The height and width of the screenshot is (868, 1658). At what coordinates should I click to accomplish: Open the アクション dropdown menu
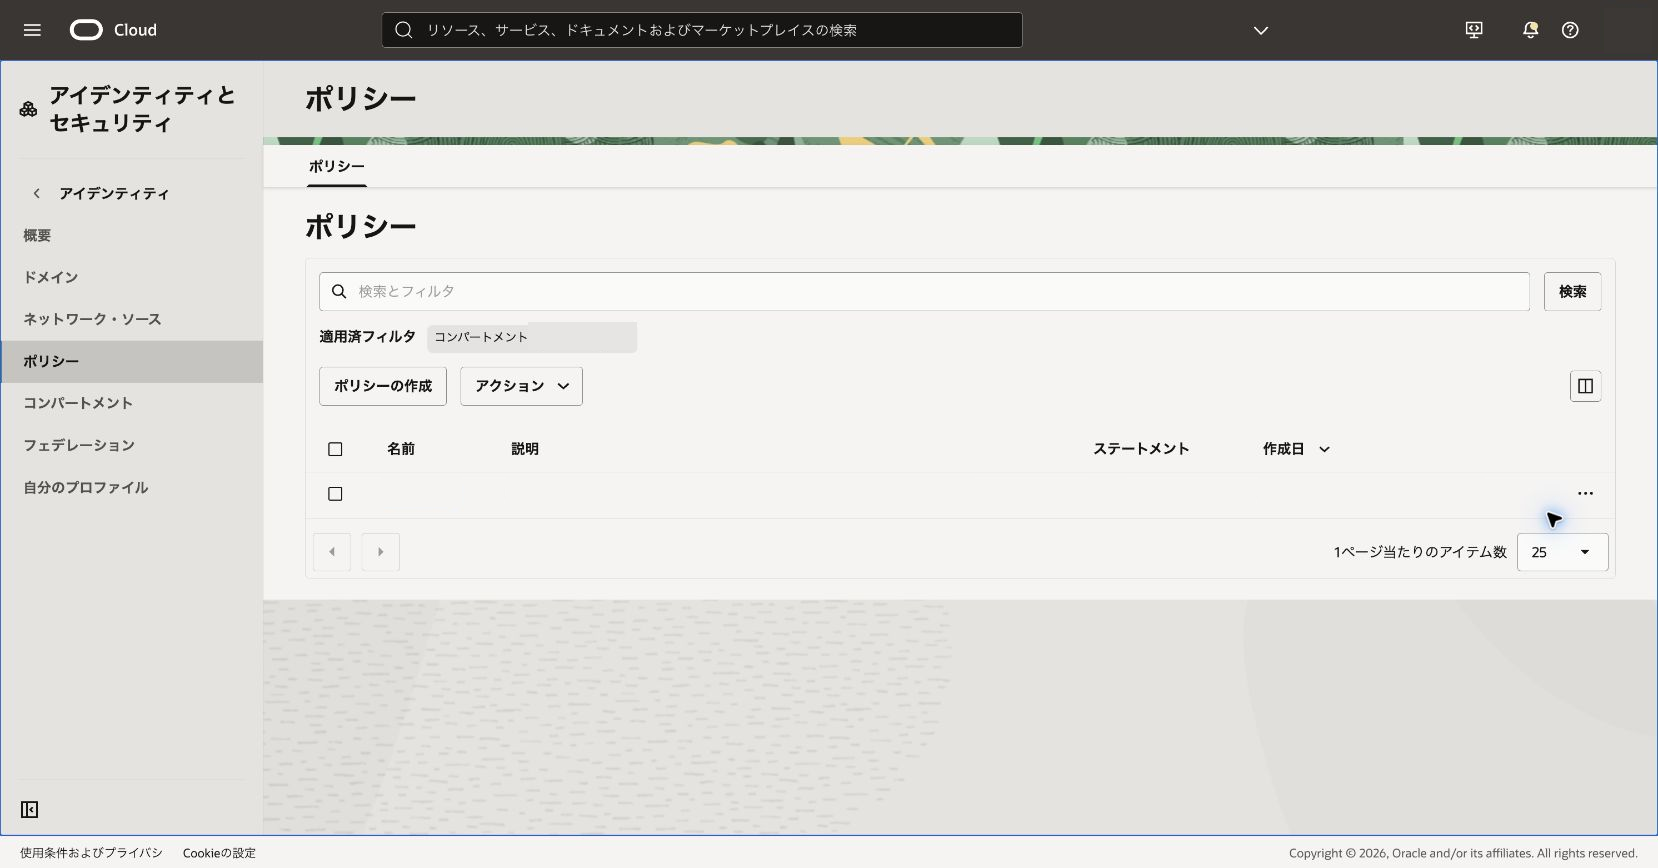pos(521,386)
